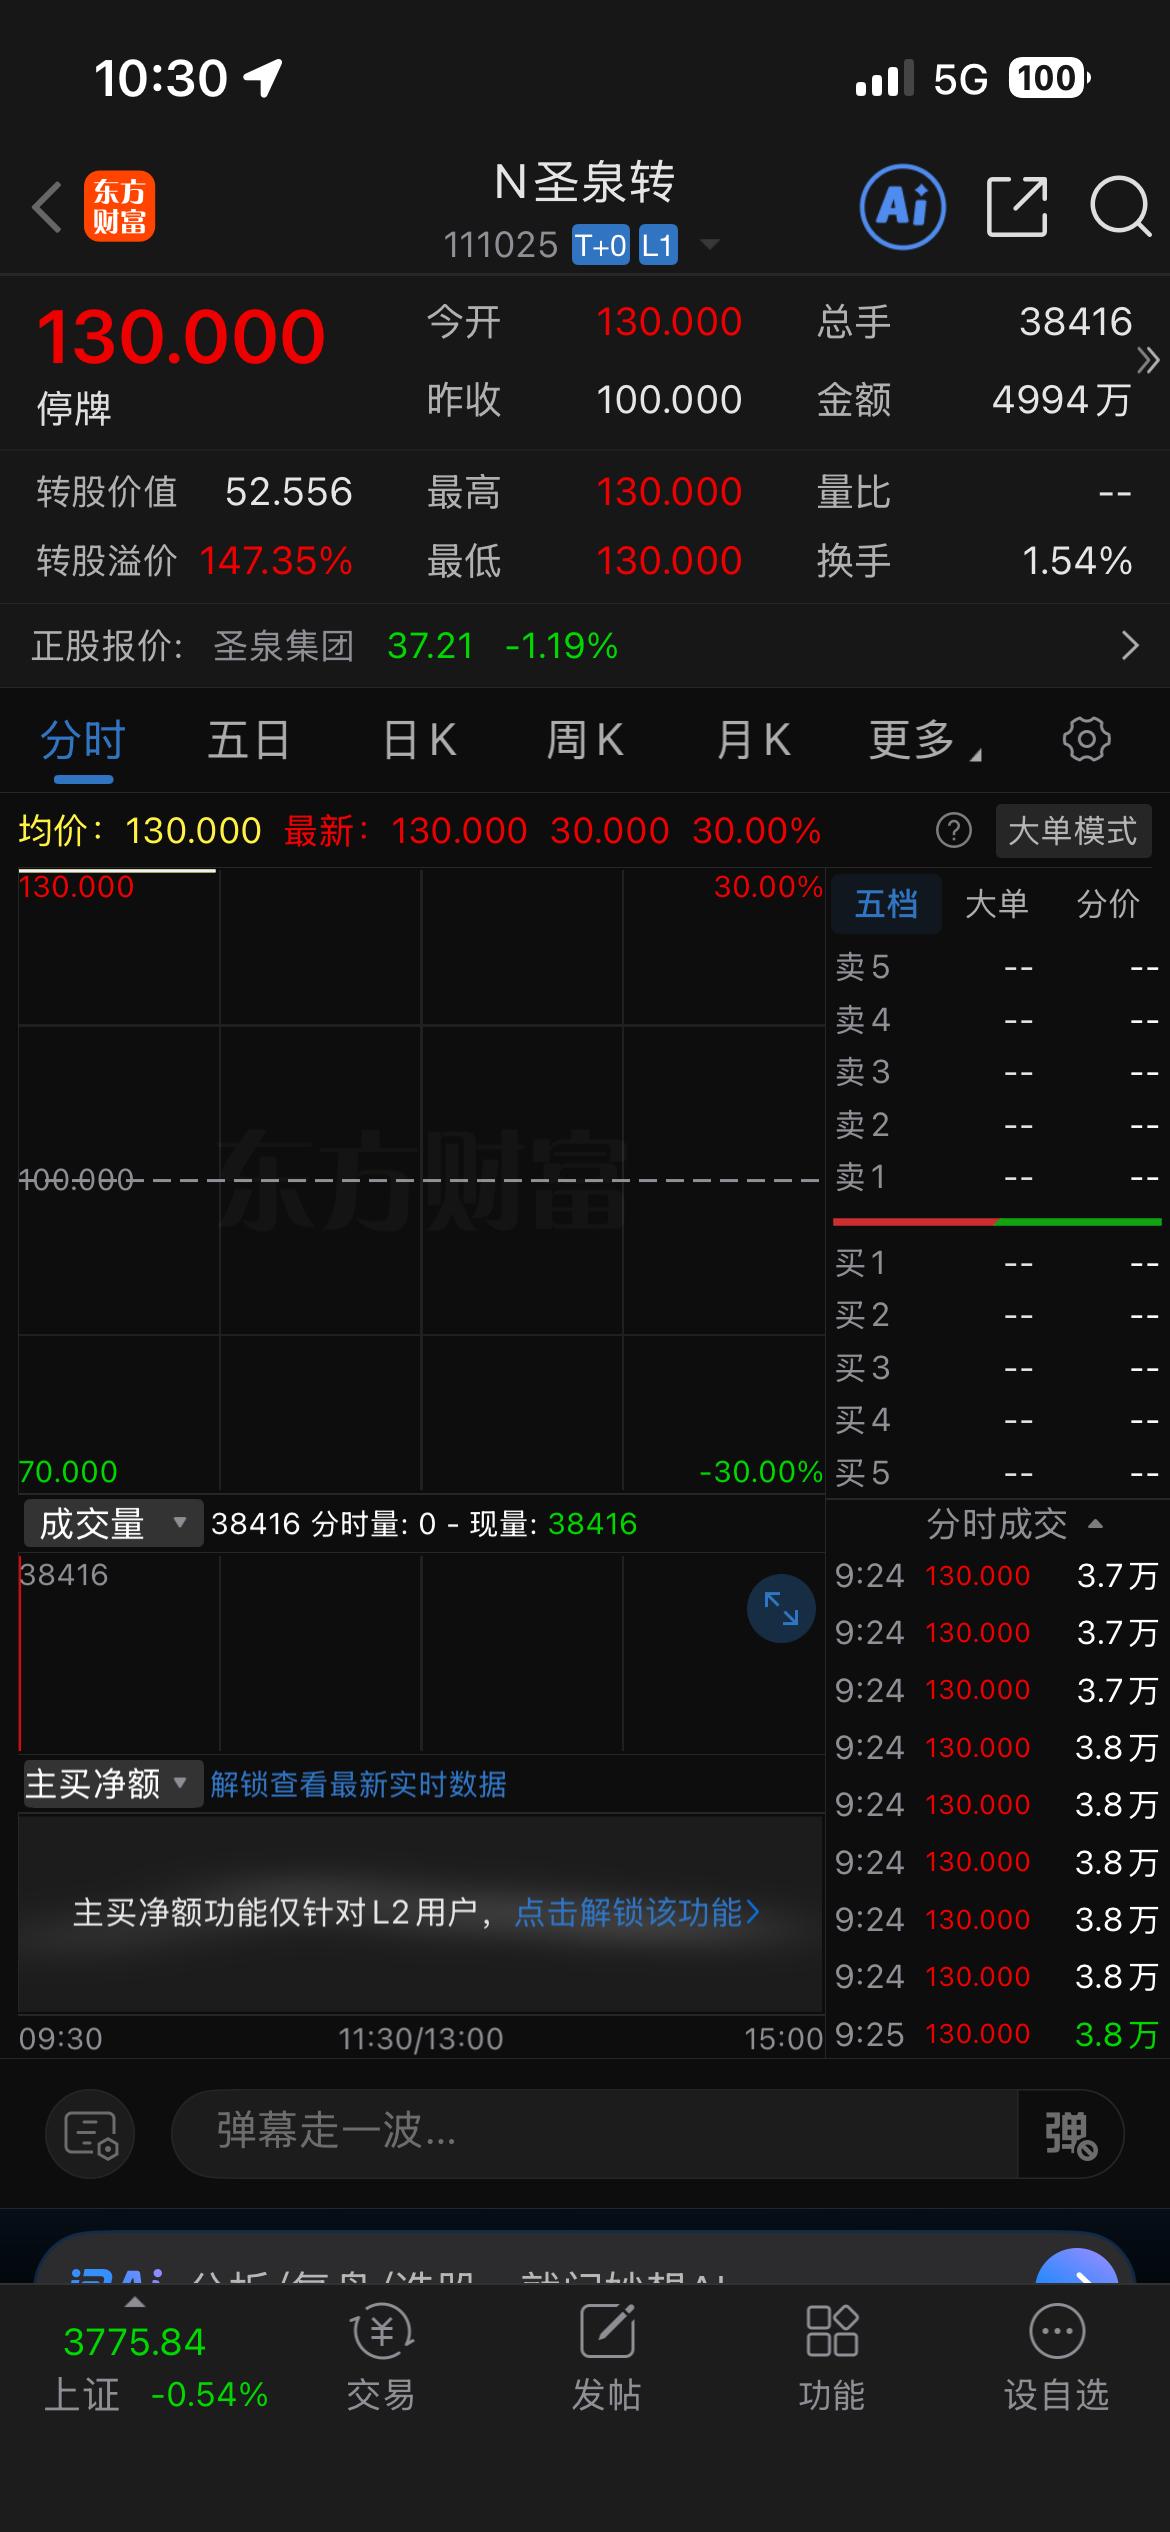Open the search magnifier icon
The image size is (1170, 2532).
pyautogui.click(x=1121, y=207)
